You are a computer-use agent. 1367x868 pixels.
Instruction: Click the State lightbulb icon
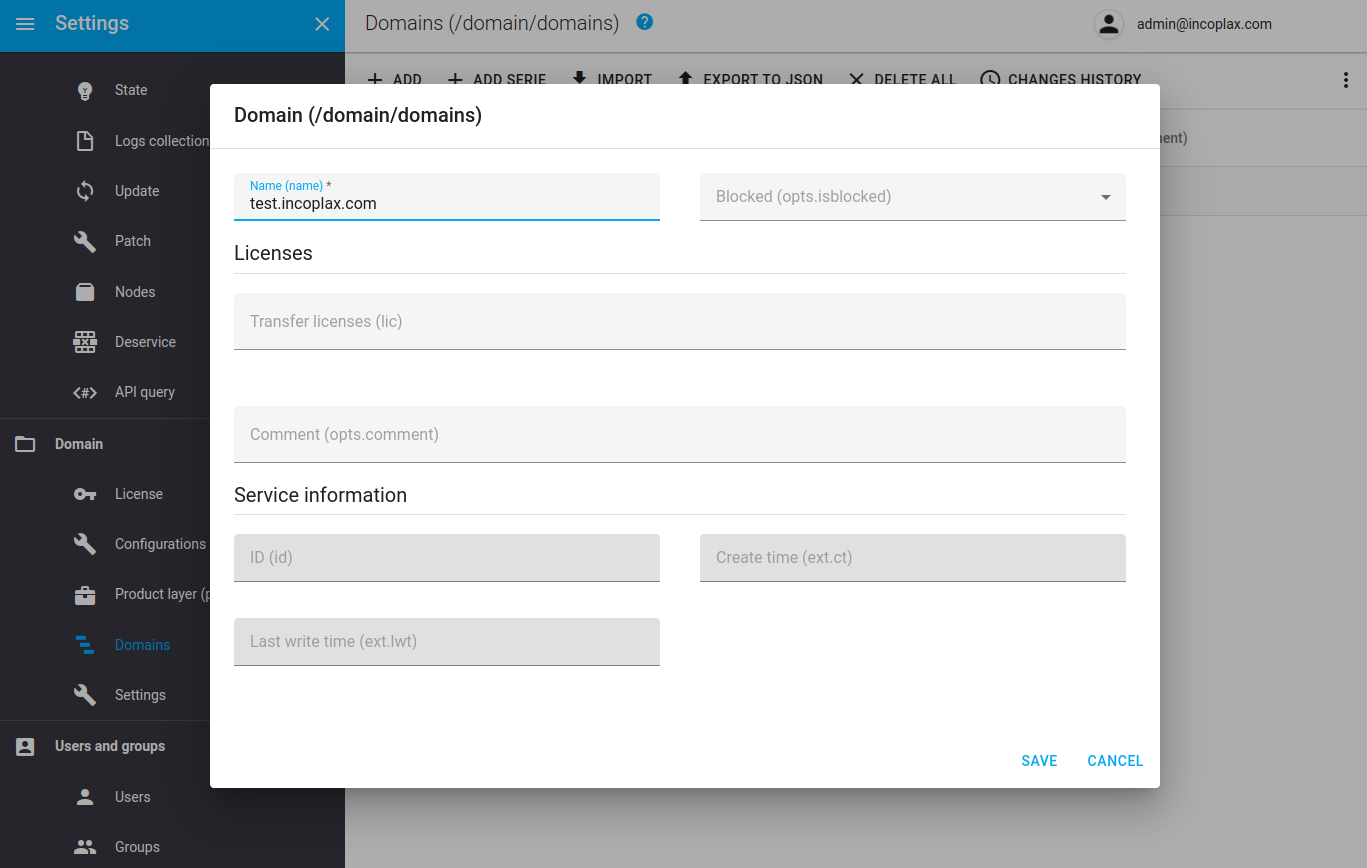(x=85, y=90)
